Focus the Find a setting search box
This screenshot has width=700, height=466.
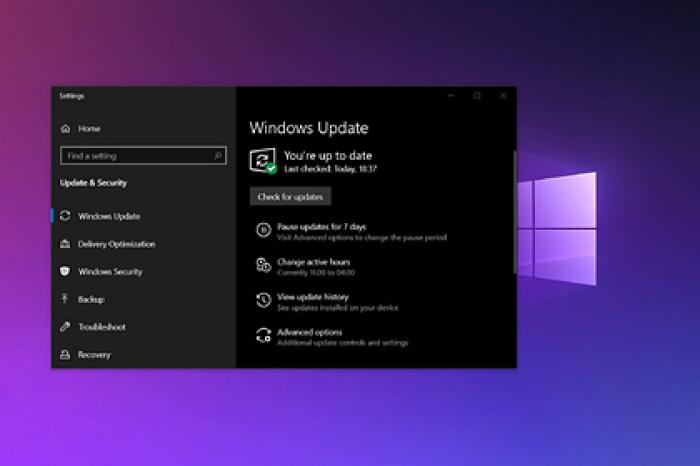pyautogui.click(x=143, y=155)
